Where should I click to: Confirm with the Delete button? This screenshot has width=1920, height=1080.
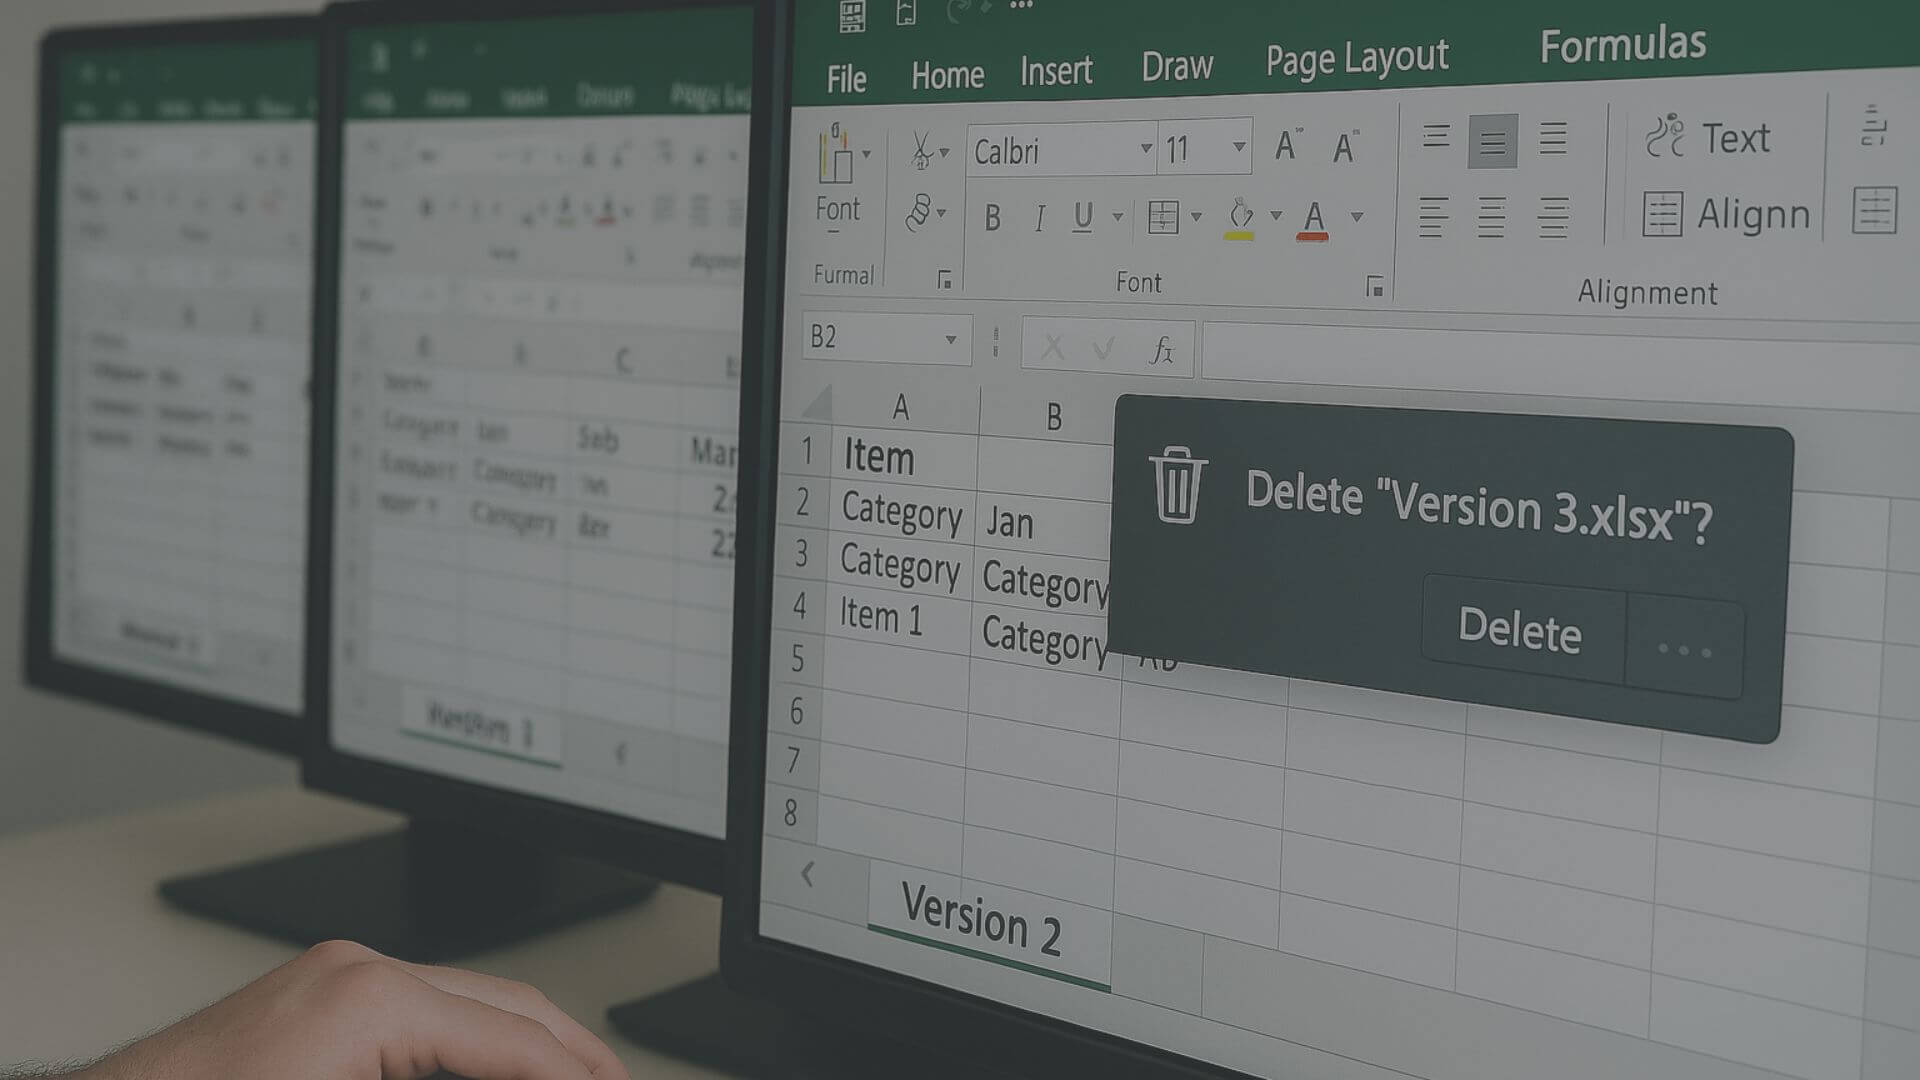pos(1521,629)
